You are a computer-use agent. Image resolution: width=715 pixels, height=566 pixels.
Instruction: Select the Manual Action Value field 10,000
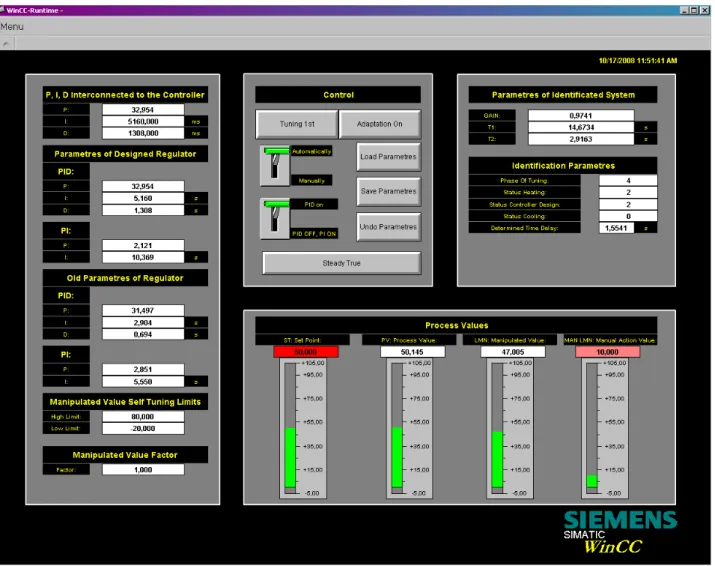click(x=607, y=352)
